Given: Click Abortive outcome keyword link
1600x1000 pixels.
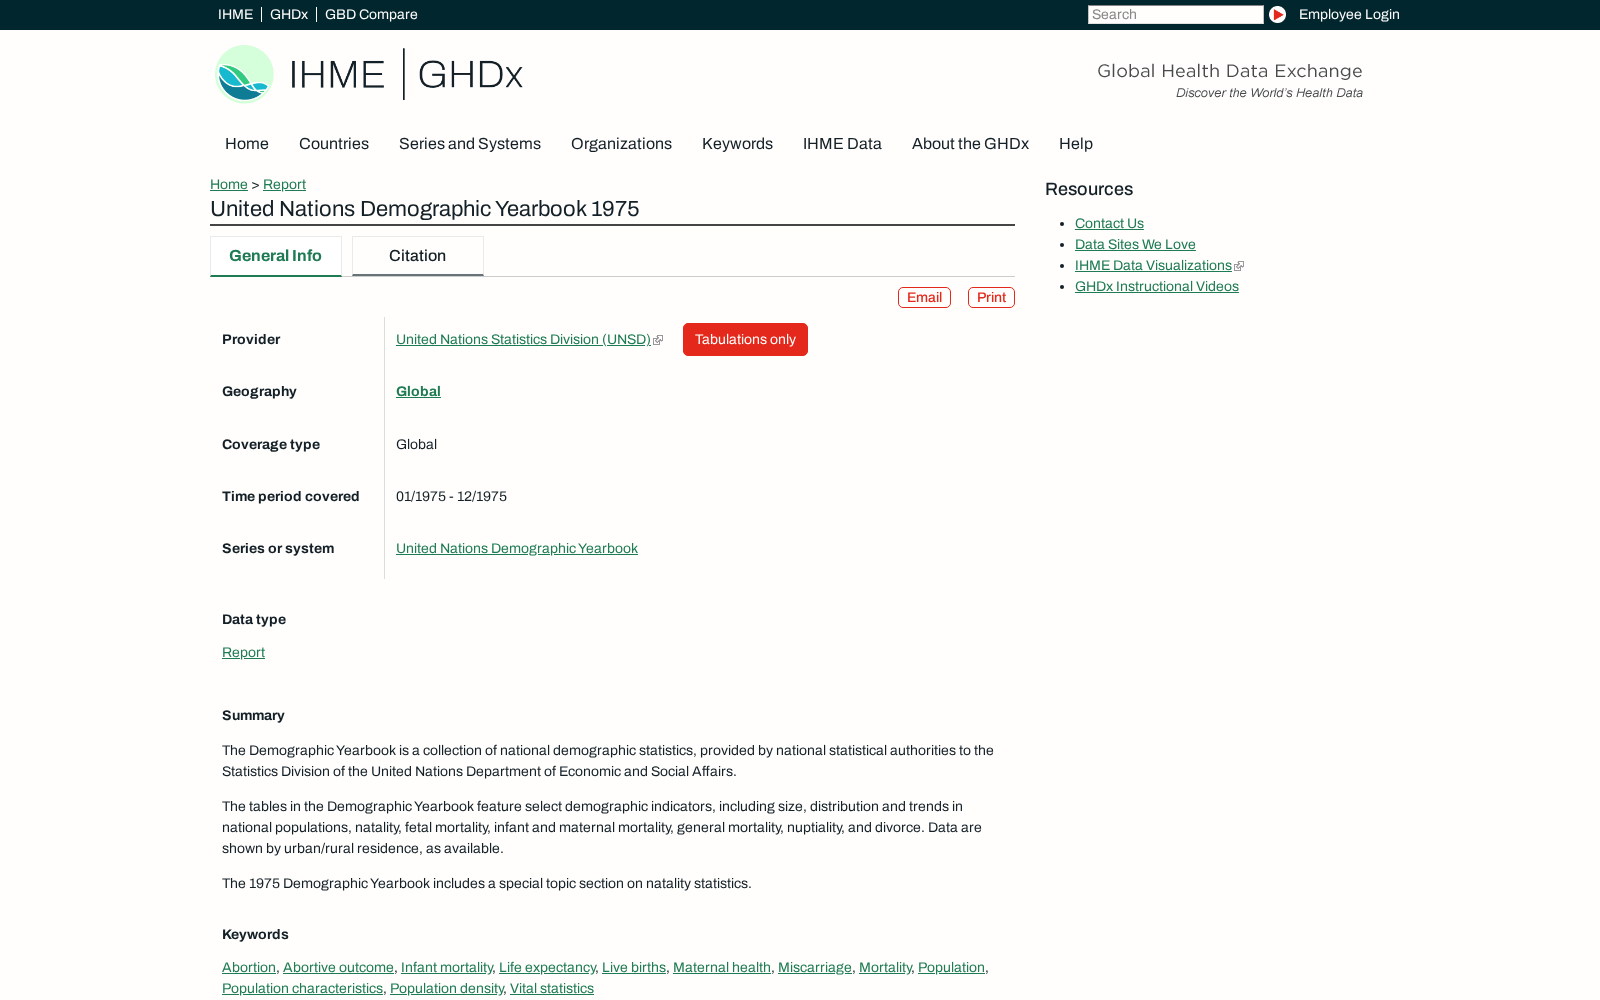Looking at the screenshot, I should pos(338,967).
